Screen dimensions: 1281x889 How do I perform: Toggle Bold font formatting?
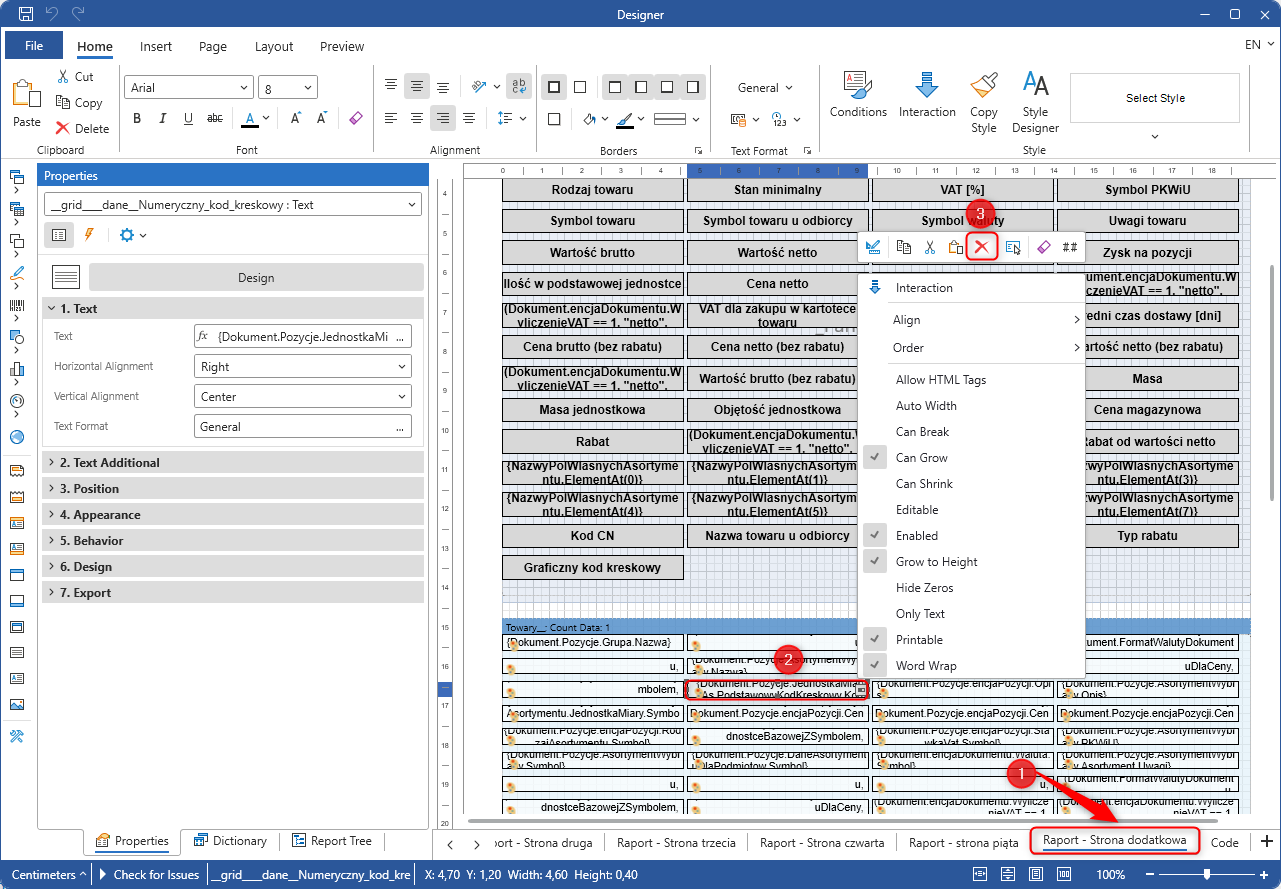(x=137, y=119)
